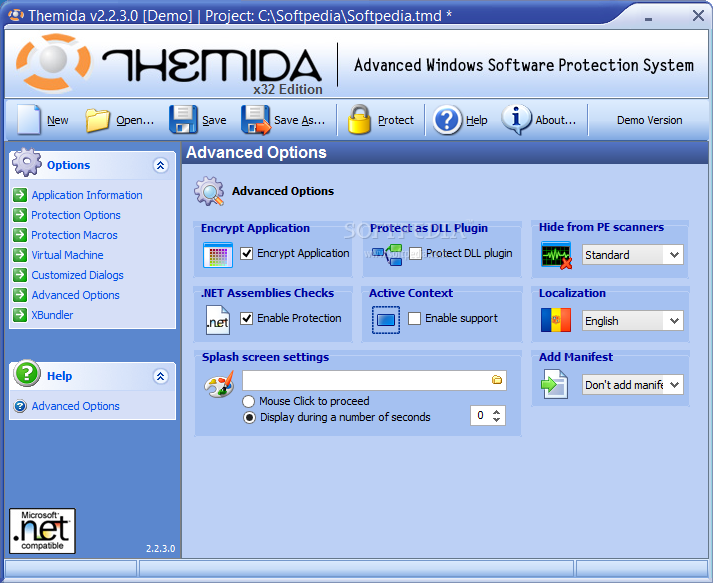Click the Protect toolbar label
Viewport: 713px width, 583px height.
396,120
